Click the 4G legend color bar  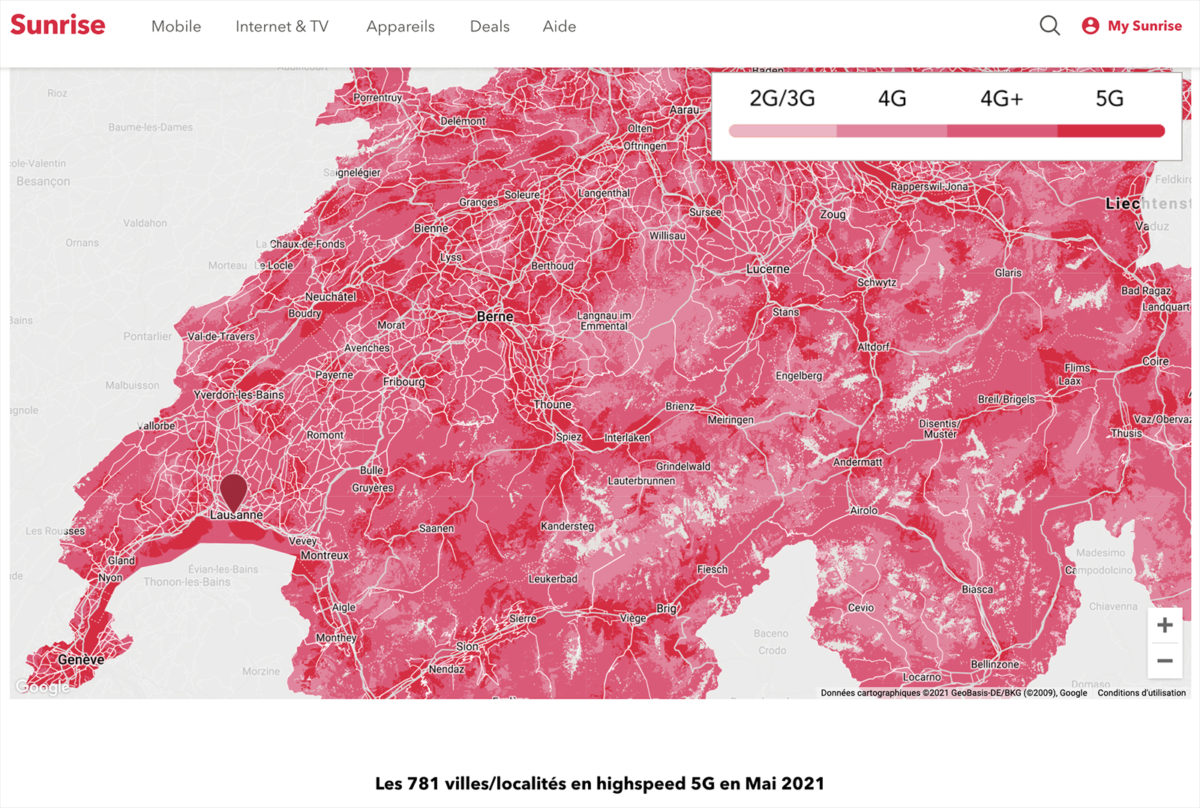[x=892, y=131]
